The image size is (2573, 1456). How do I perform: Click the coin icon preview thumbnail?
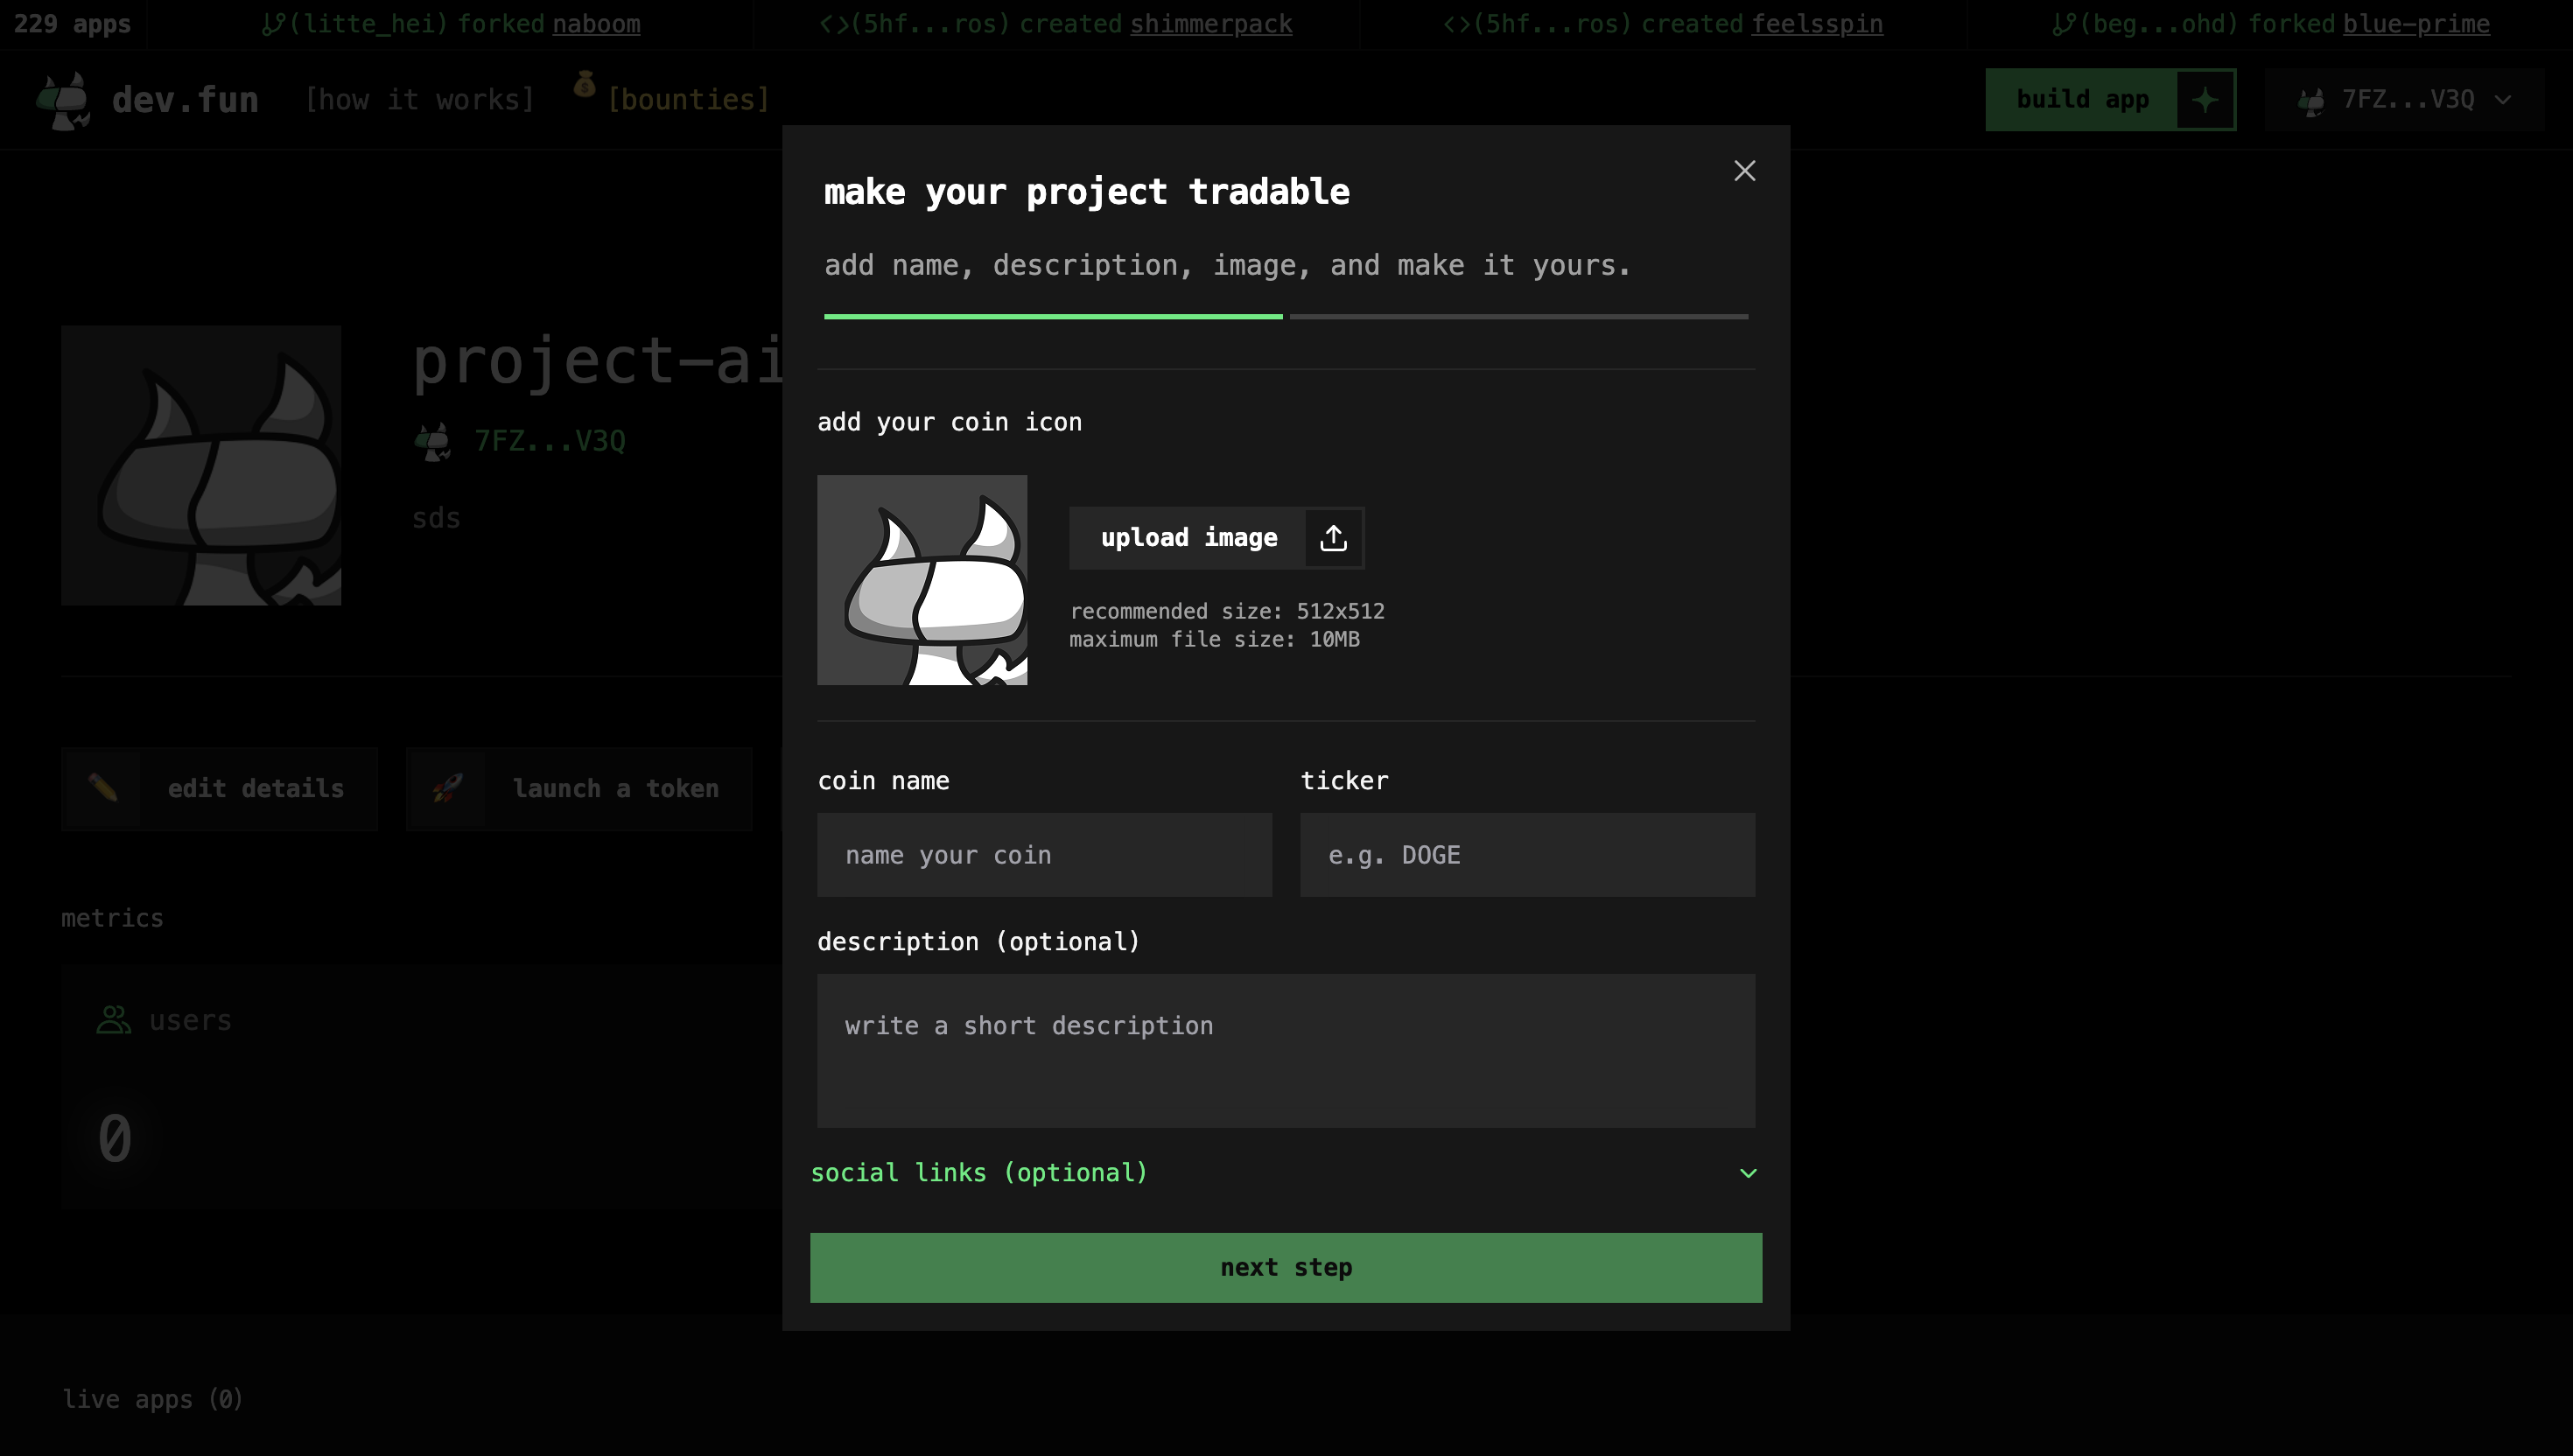click(921, 580)
